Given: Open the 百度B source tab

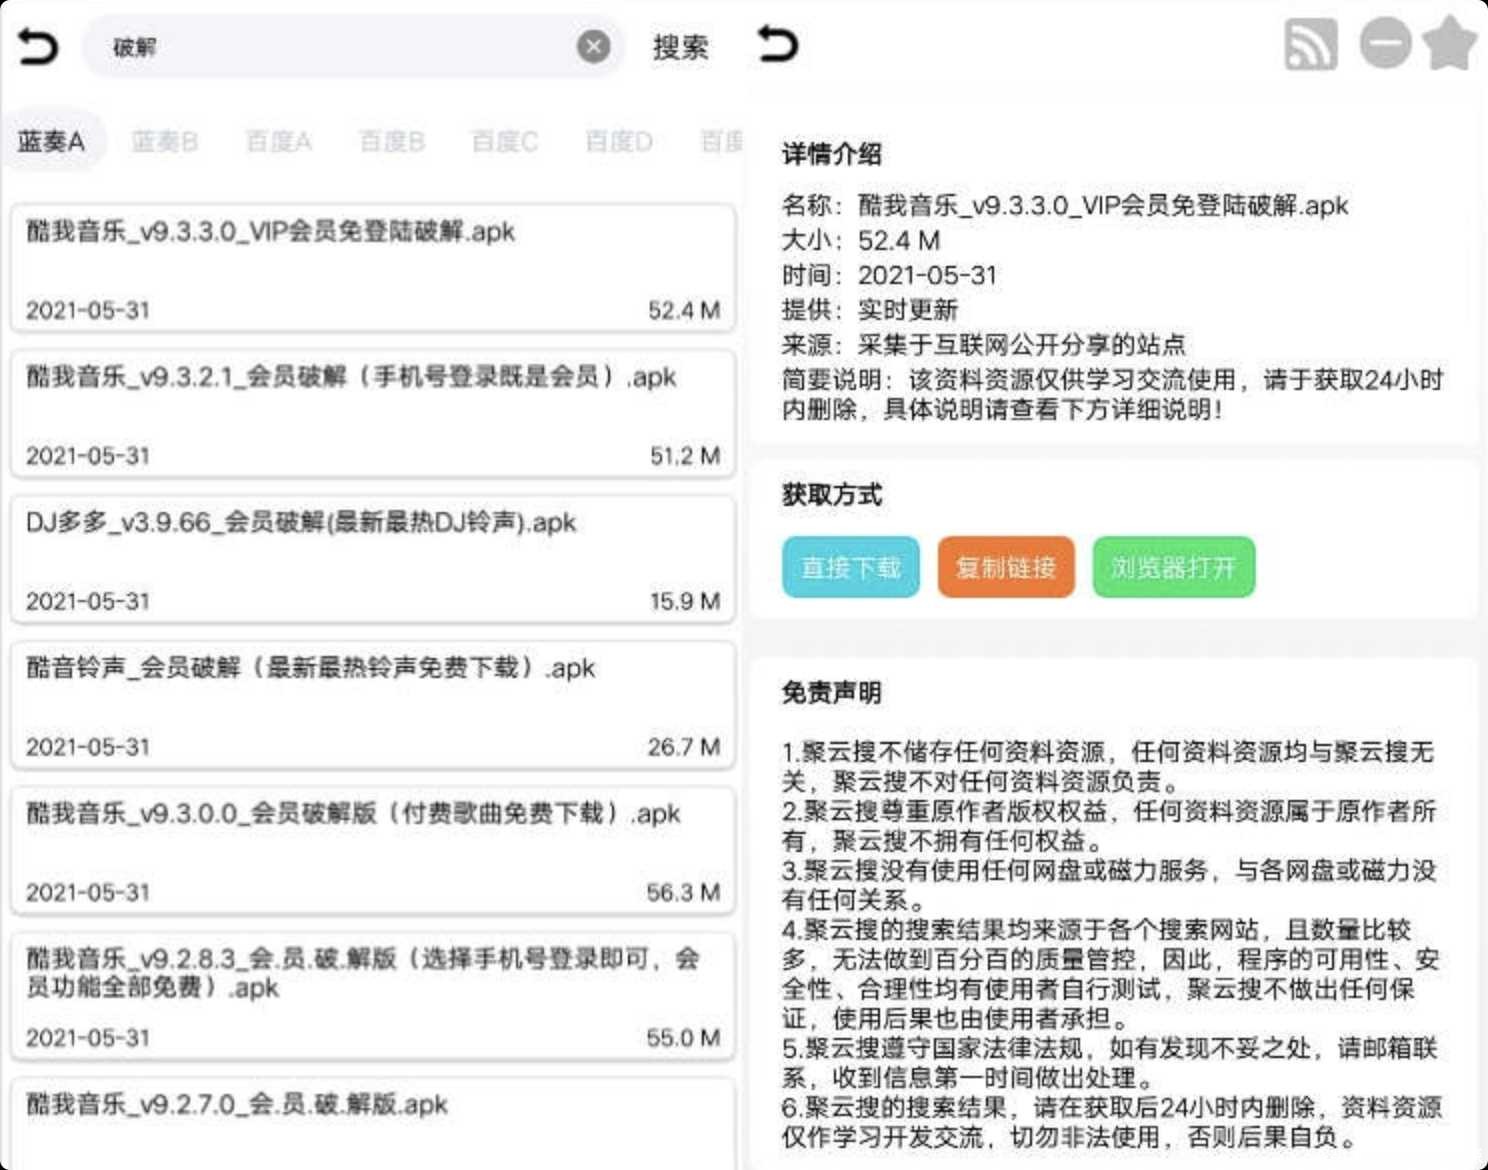Looking at the screenshot, I should (392, 142).
